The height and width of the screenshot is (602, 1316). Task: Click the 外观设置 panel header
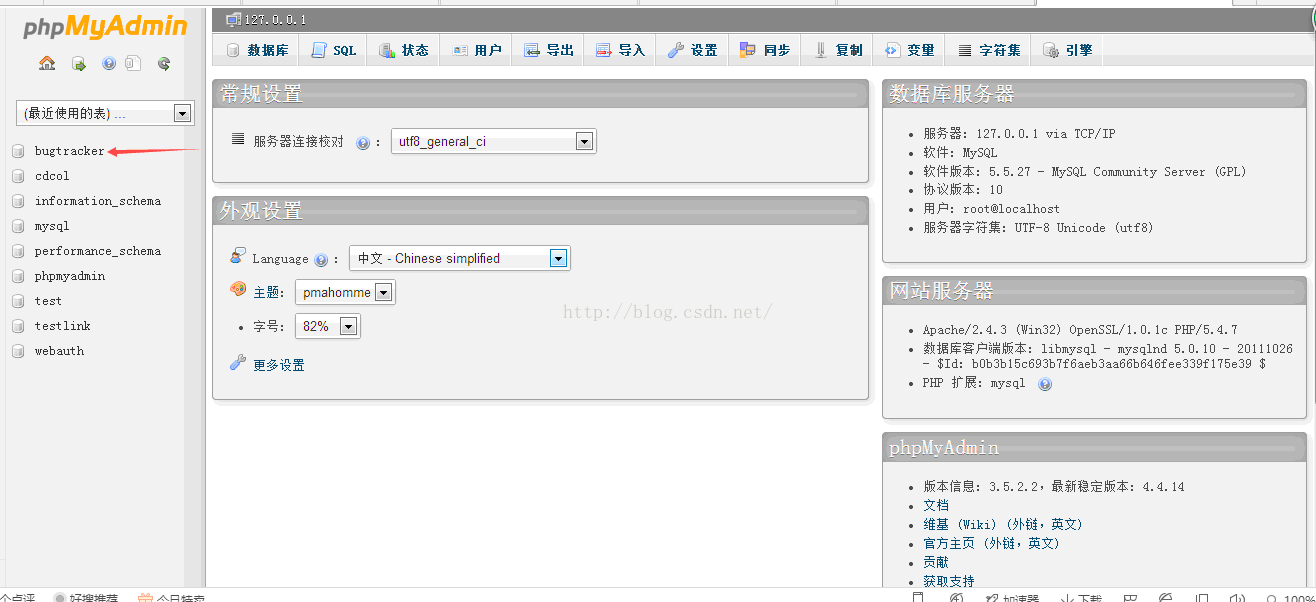point(540,211)
